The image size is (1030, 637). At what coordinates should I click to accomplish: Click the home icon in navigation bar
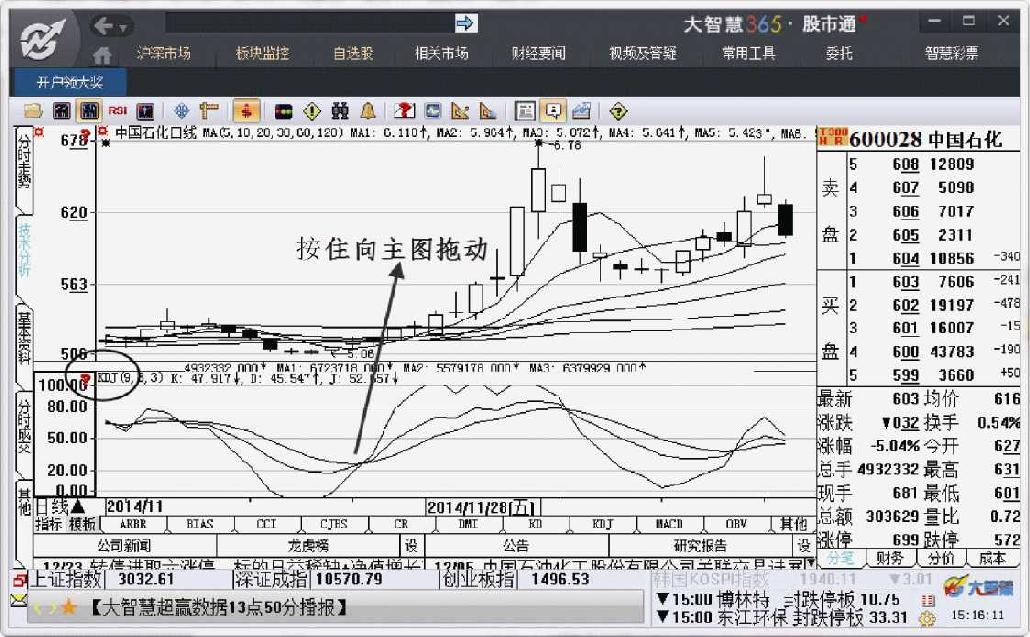point(102,54)
